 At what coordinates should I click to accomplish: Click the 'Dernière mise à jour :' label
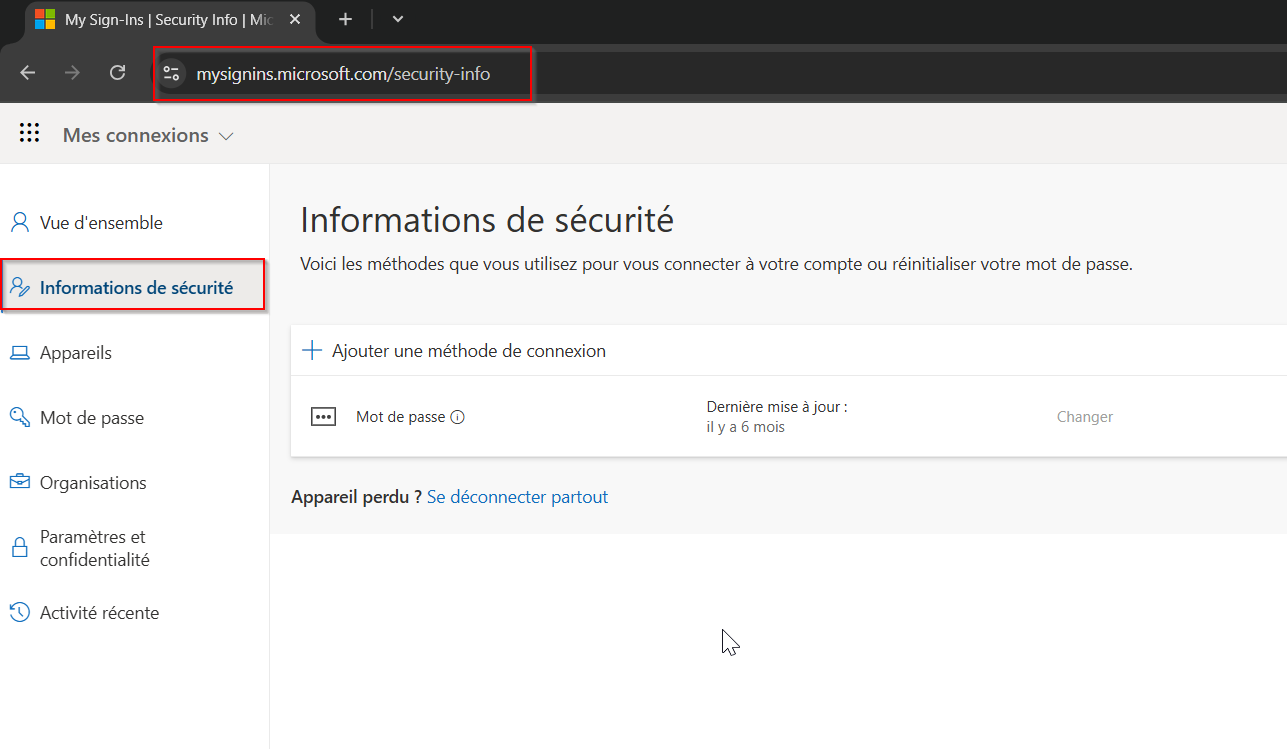777,407
